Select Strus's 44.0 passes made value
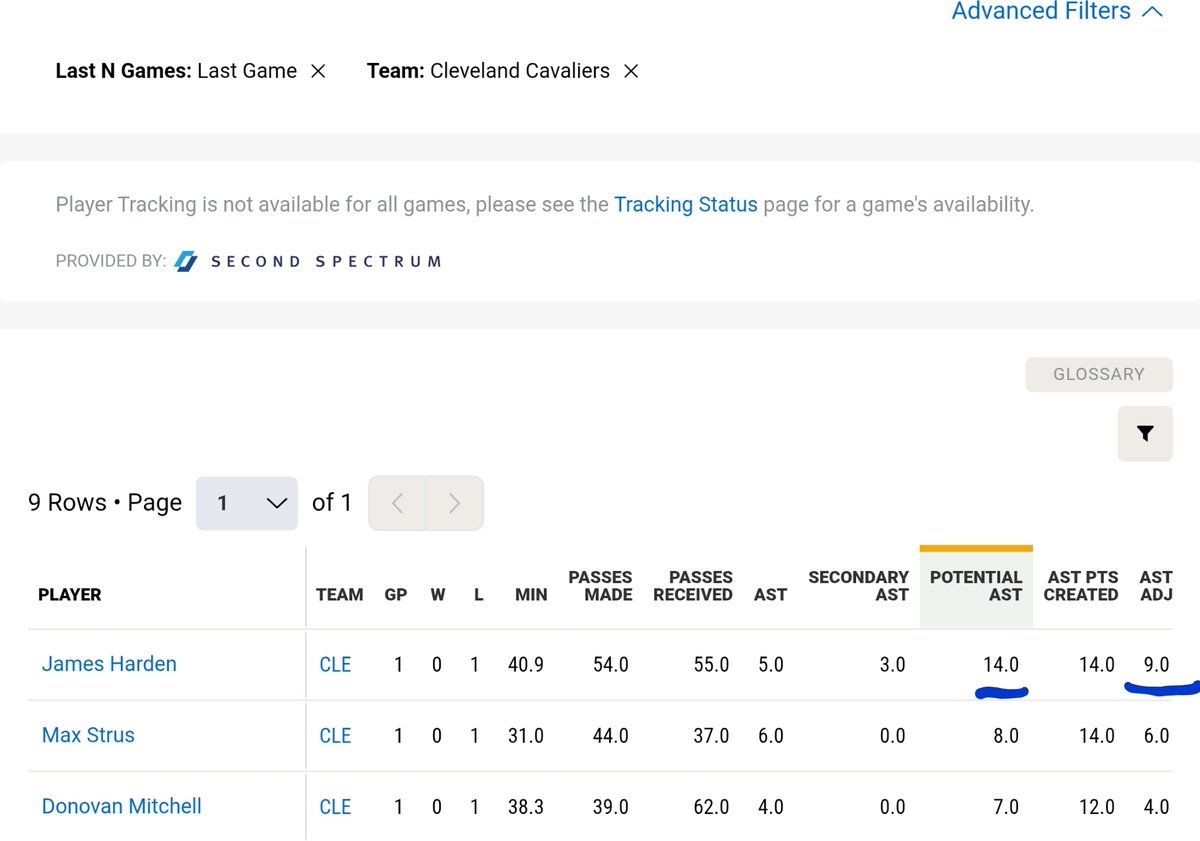 (610, 736)
